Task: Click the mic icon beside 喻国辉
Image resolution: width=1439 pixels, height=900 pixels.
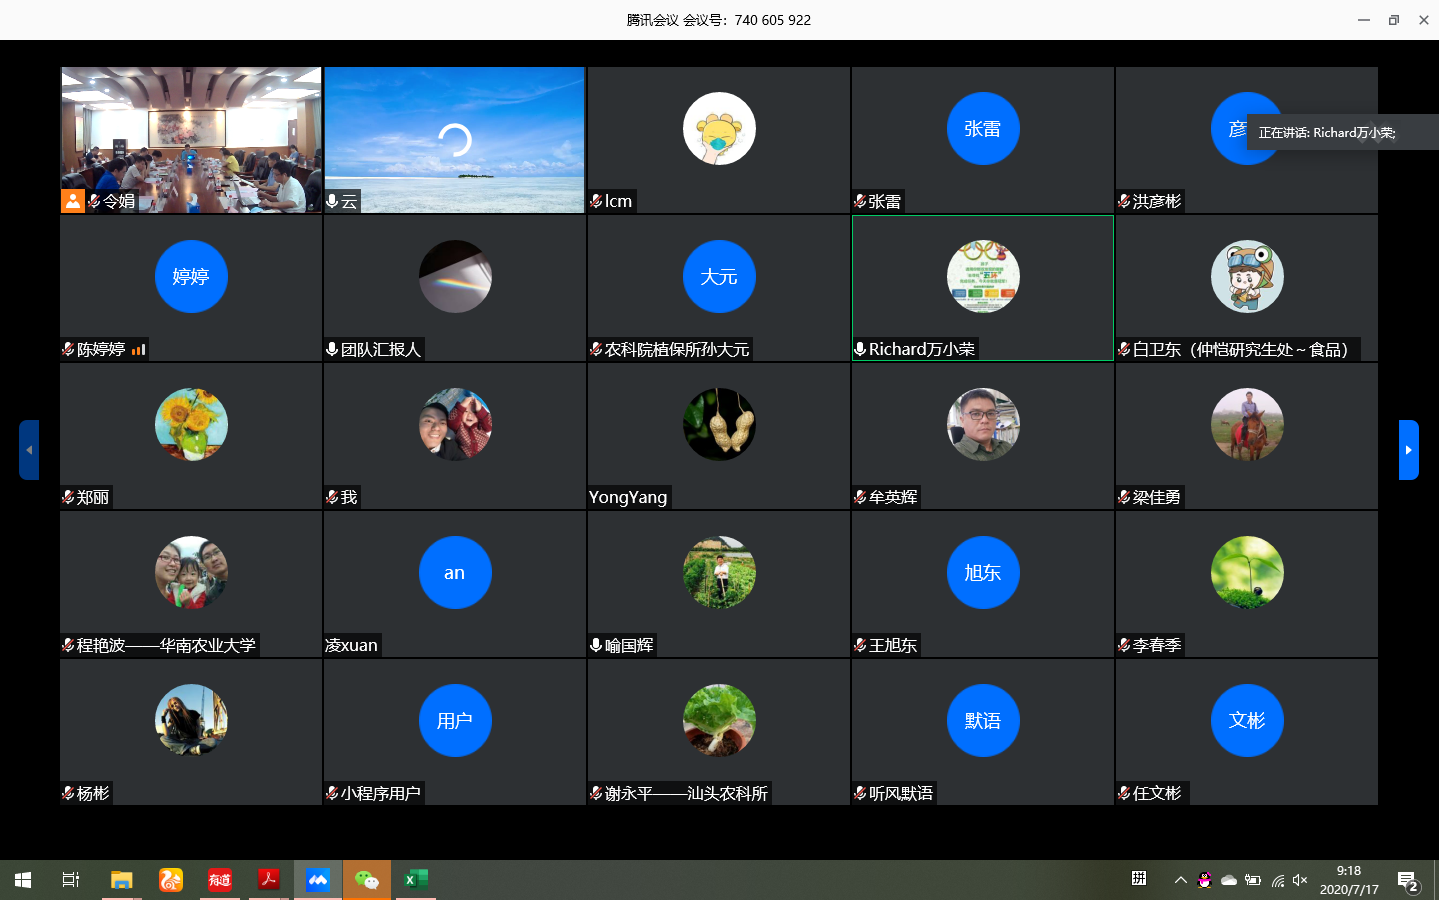Action: 596,645
